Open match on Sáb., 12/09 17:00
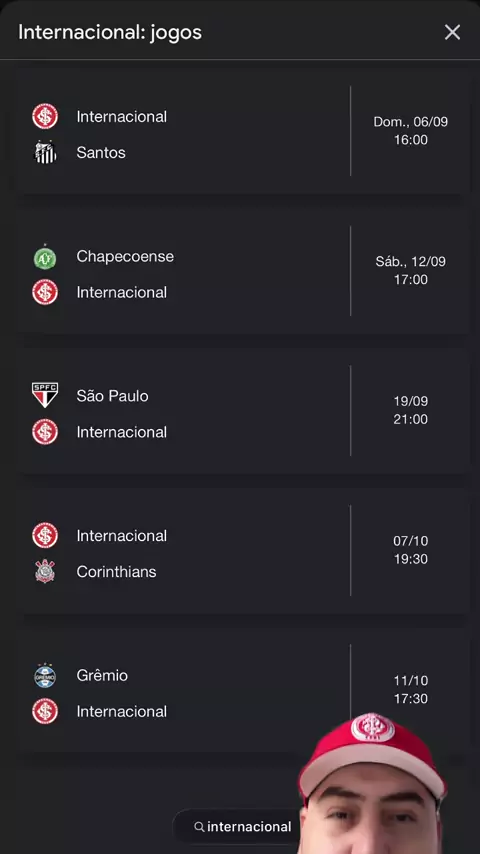This screenshot has width=480, height=854. click(x=243, y=271)
